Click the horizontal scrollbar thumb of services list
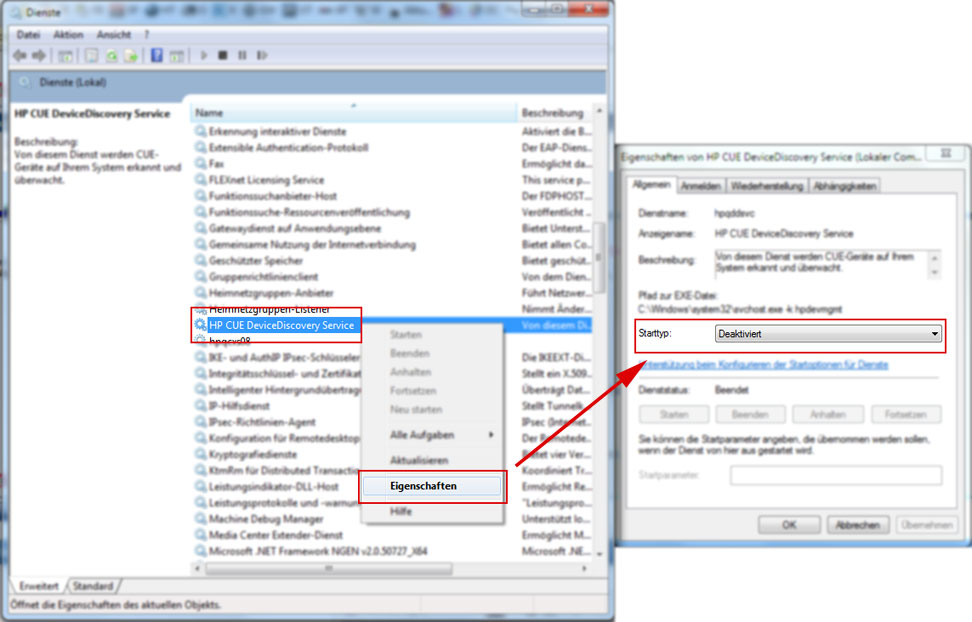 (x=329, y=567)
